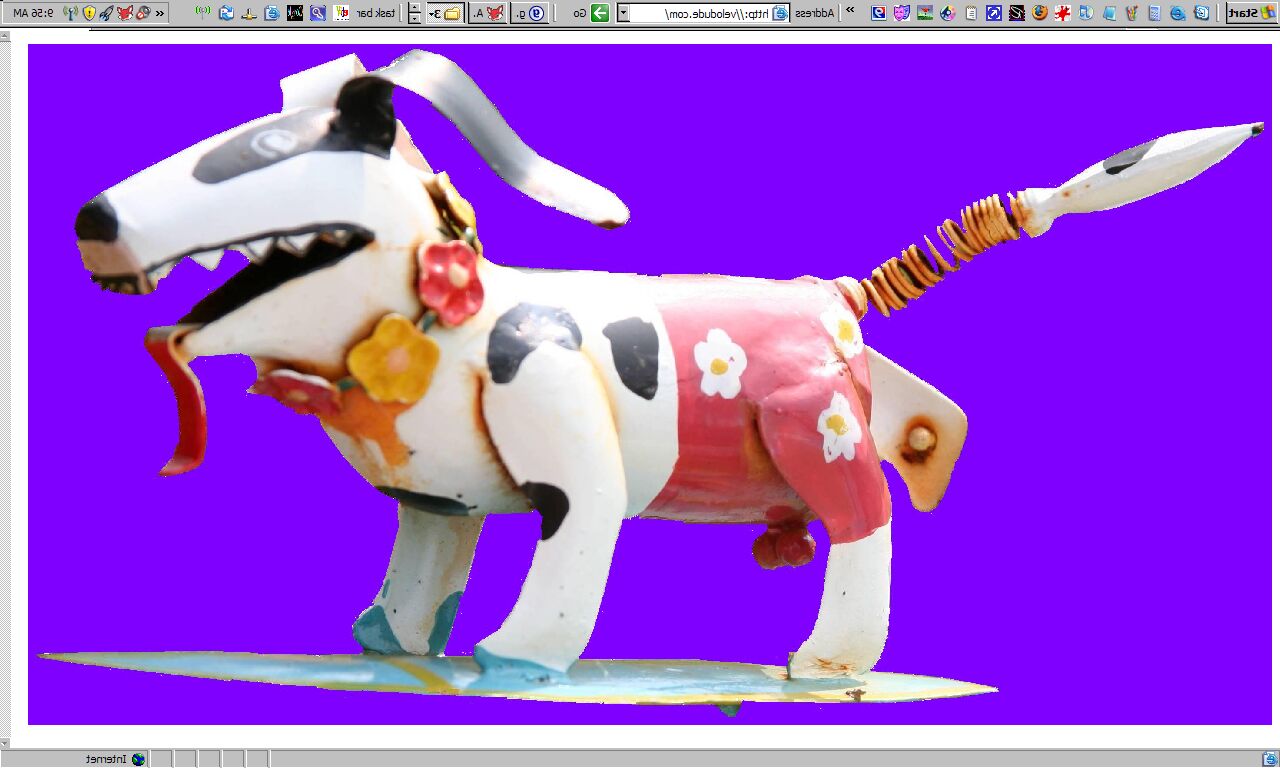
Task: Click the red fox tray icon
Action: tap(124, 13)
